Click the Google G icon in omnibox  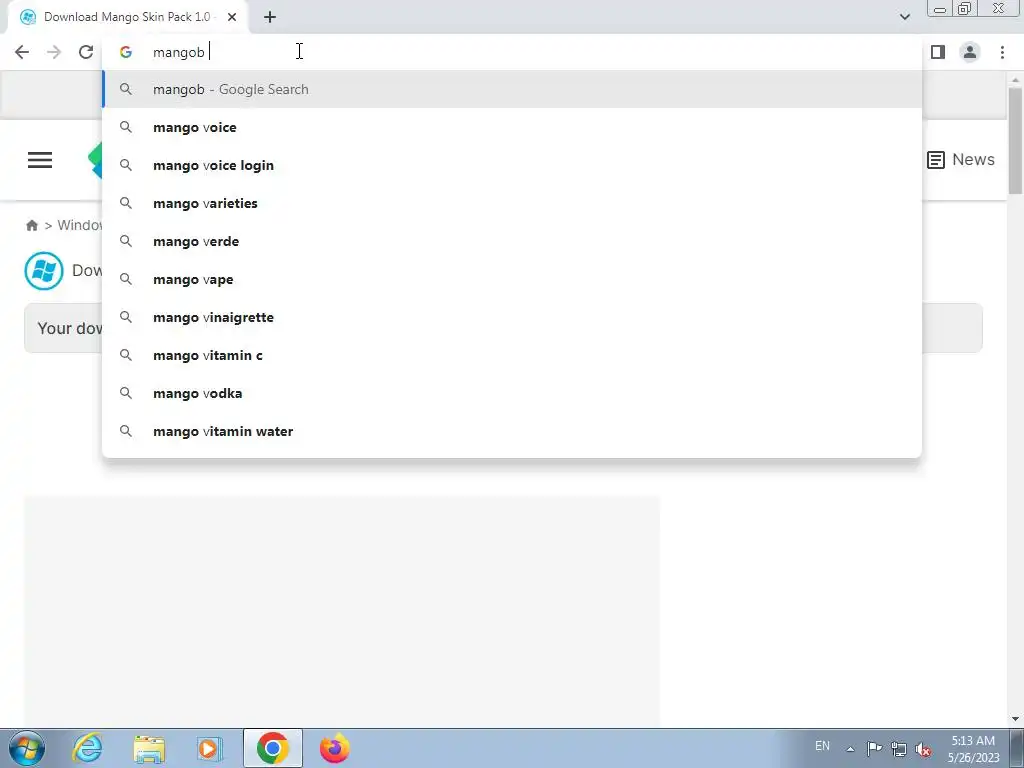(x=125, y=52)
